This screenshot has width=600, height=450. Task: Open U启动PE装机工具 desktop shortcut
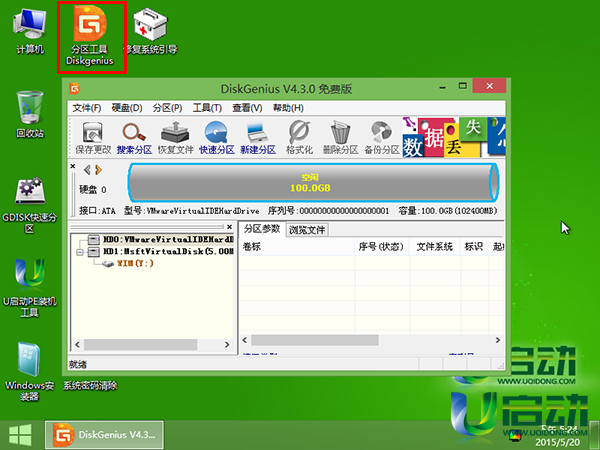tap(30, 288)
